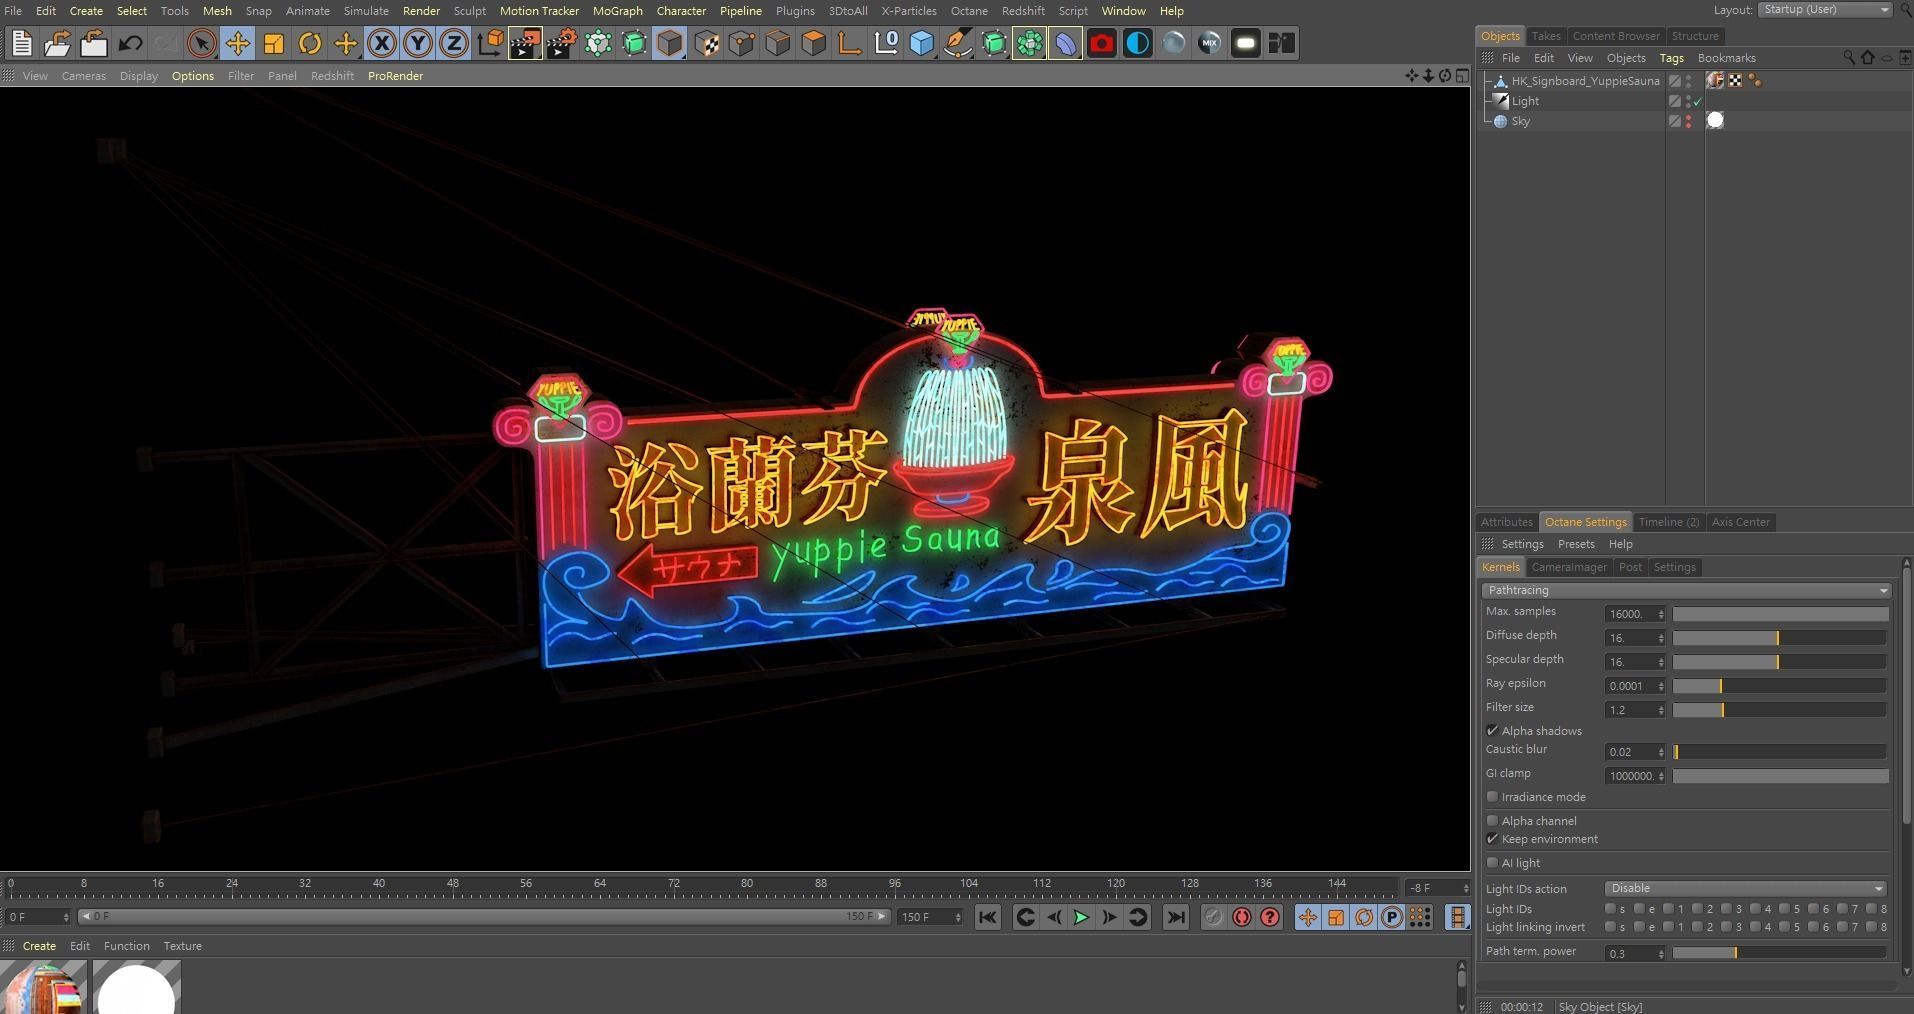Click Max. samples stepper arrows
The image size is (1914, 1014).
coord(1661,614)
